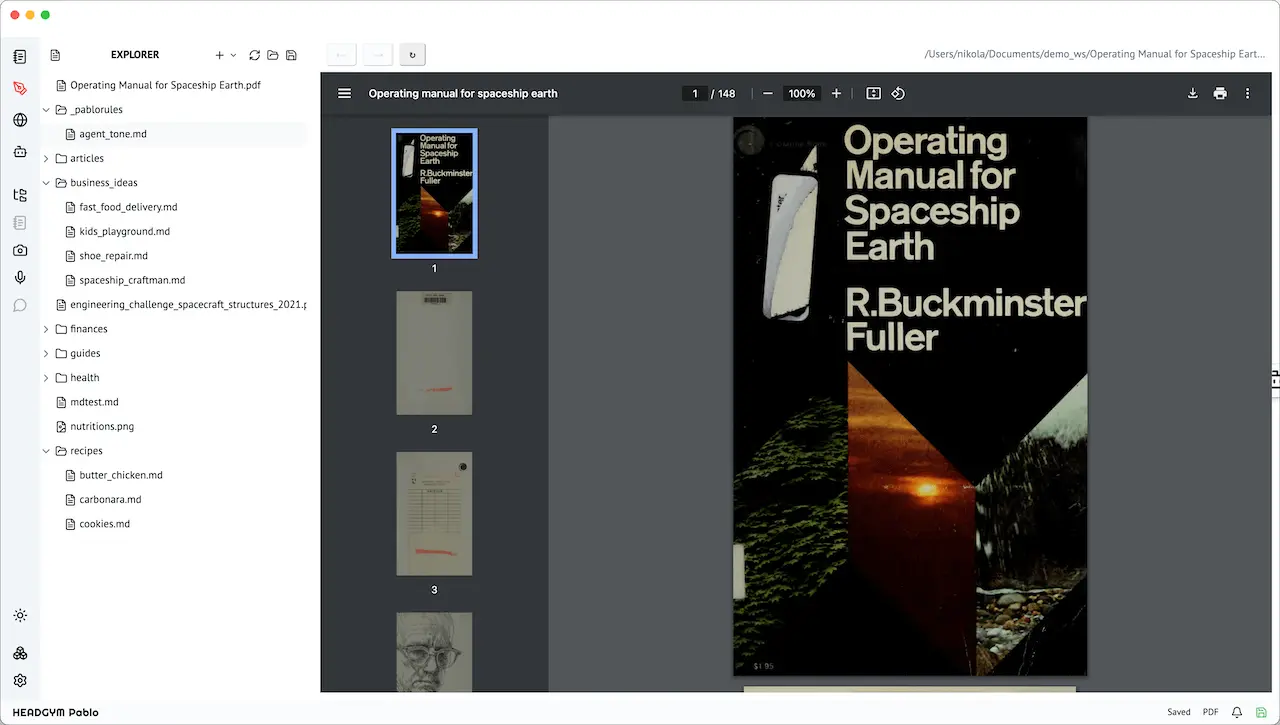Click the Operating manual for spaceship earth title

coord(463,93)
